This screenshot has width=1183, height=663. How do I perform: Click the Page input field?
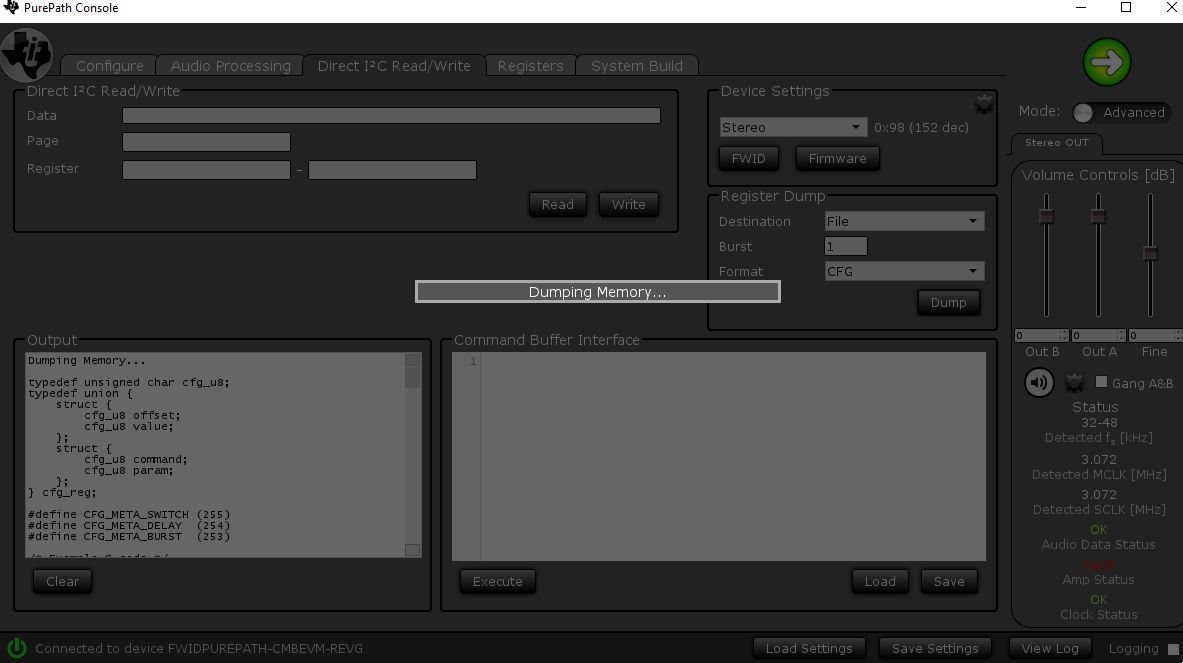[x=207, y=142]
